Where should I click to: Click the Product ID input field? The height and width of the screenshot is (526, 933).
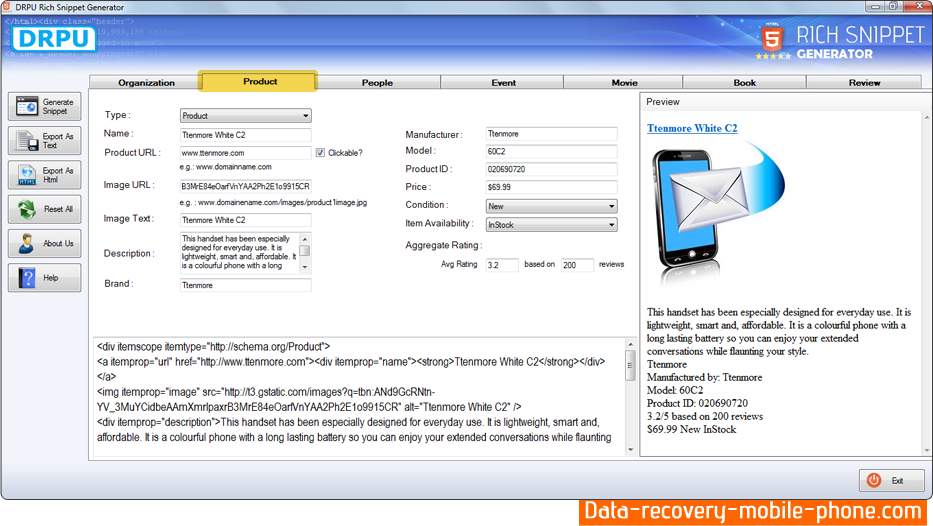[552, 169]
